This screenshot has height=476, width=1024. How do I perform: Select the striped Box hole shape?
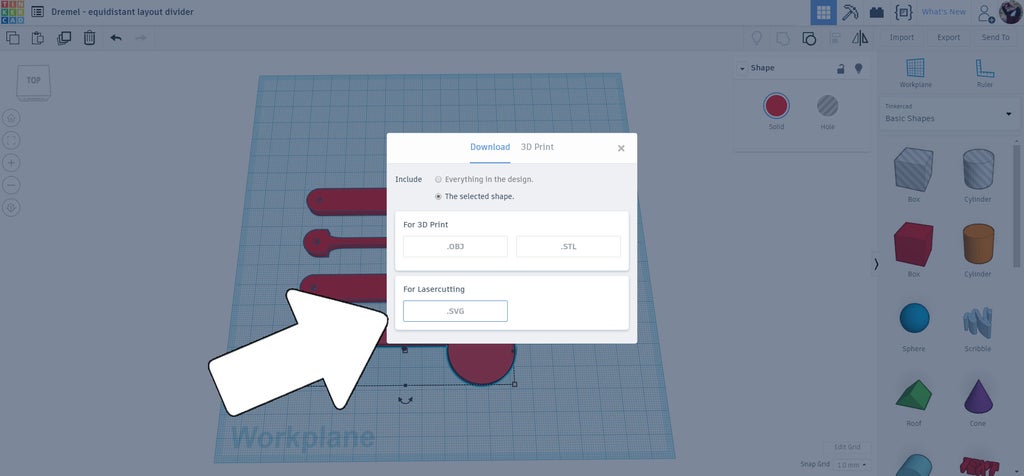913,169
